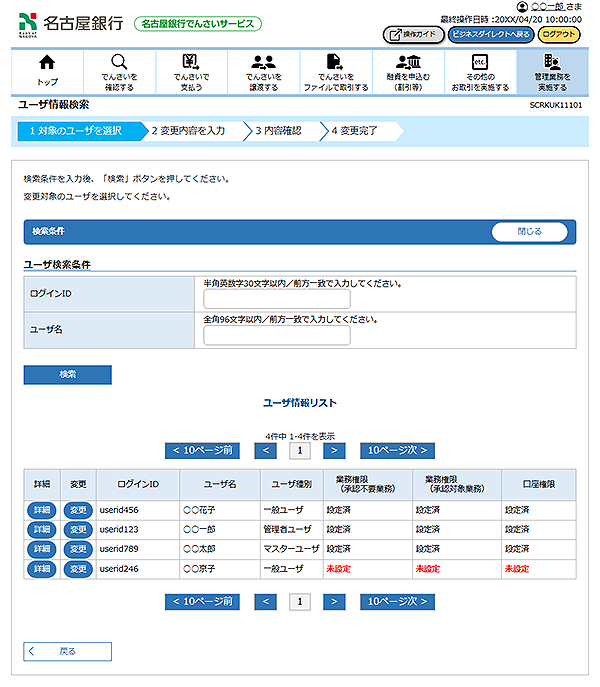Click 変更 for userid123
This screenshot has width=600, height=687.
[x=78, y=529]
